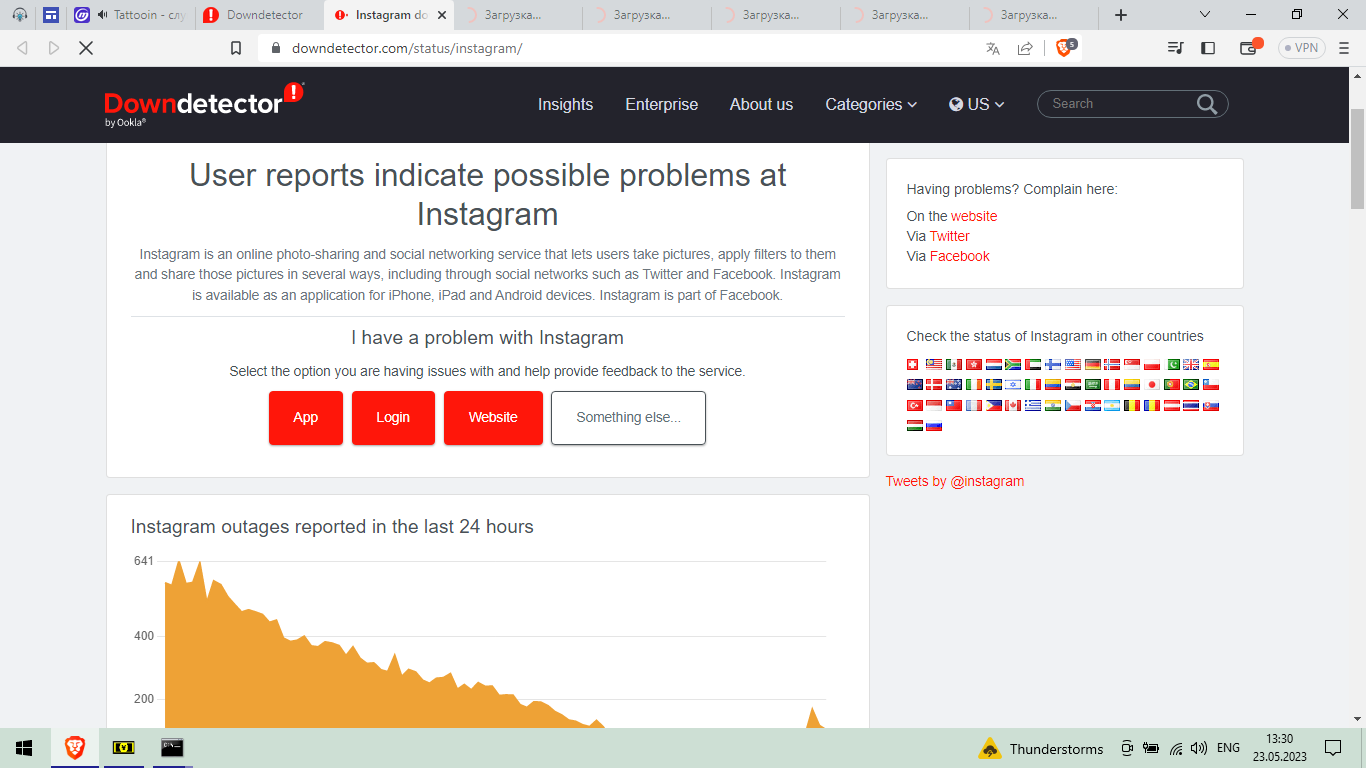Stop loading the page
The width and height of the screenshot is (1366, 768).
coord(86,48)
